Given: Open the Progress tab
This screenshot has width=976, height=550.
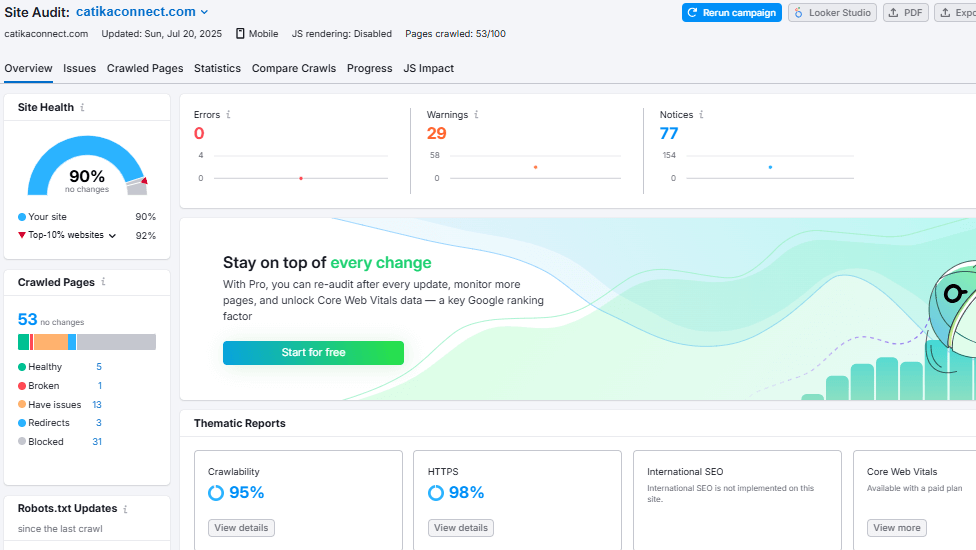Looking at the screenshot, I should [x=370, y=68].
